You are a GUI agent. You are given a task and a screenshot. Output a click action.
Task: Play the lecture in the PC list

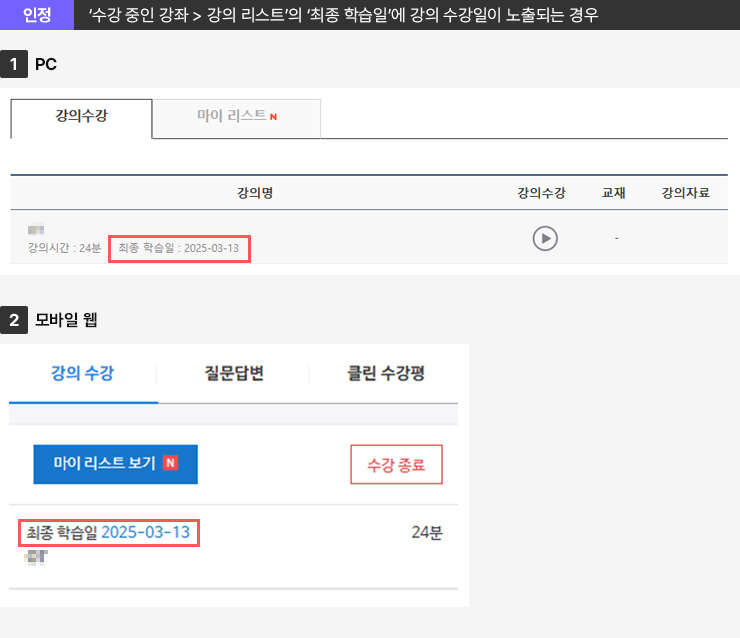tap(544, 238)
